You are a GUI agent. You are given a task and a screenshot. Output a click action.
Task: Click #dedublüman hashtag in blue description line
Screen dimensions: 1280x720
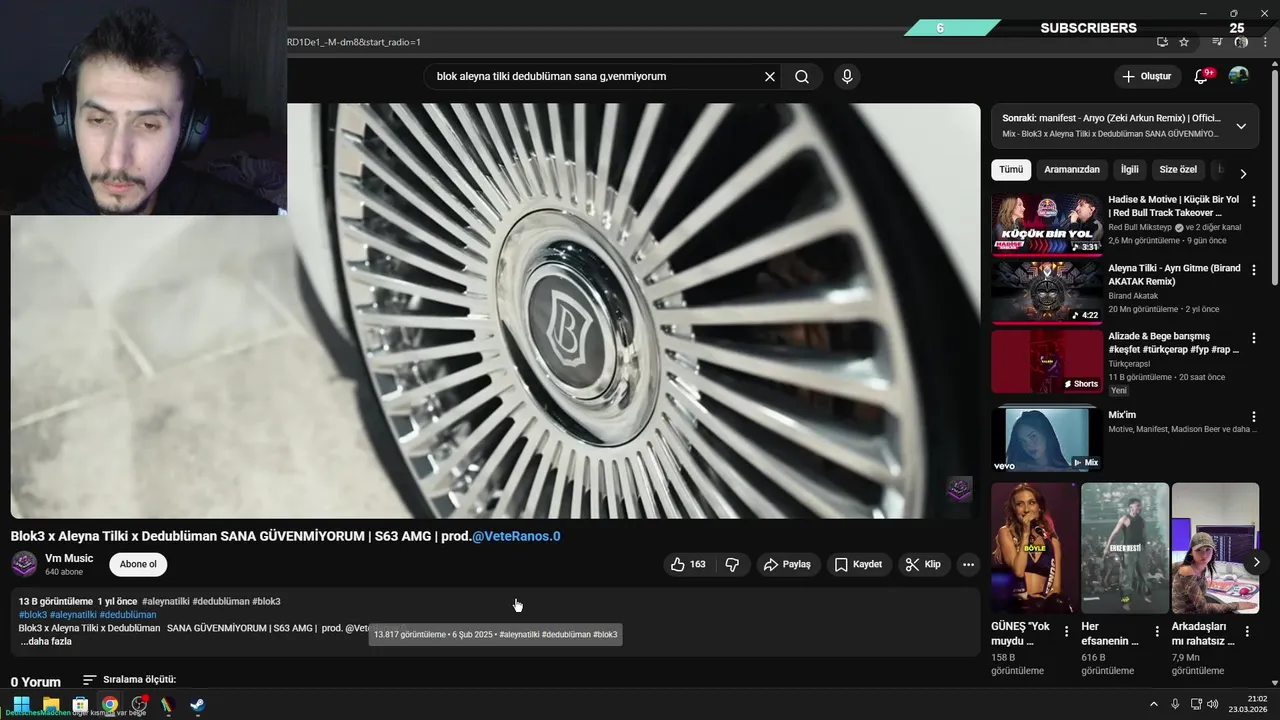pos(128,615)
